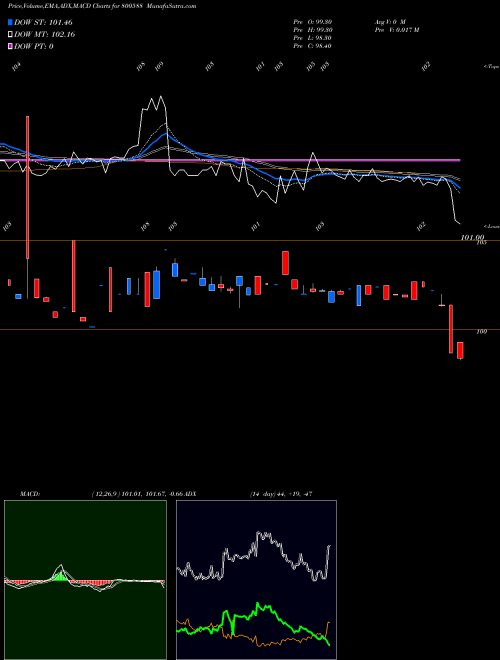Image resolution: width=500 pixels, height=660 pixels.
Task: Select the 'DOW PT: 0' legend label
Action: 34,46
